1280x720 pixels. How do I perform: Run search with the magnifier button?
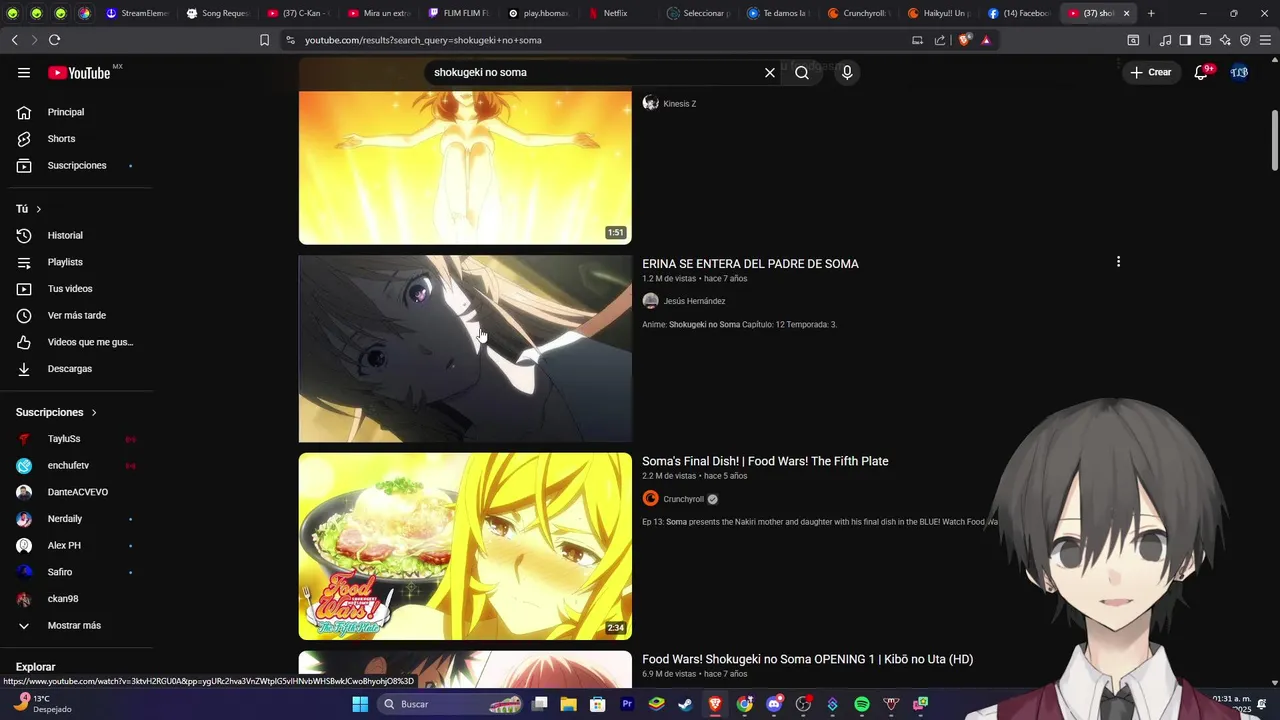(x=802, y=72)
